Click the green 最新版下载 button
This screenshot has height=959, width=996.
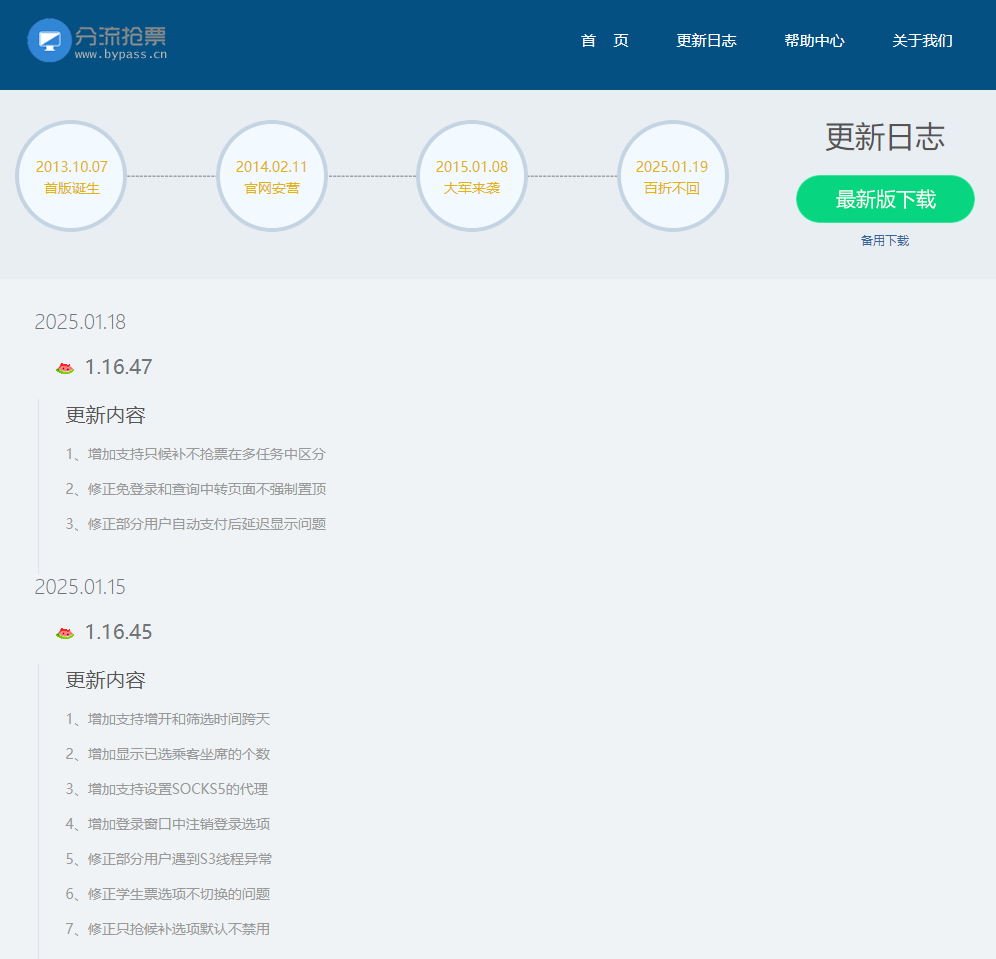[x=885, y=199]
